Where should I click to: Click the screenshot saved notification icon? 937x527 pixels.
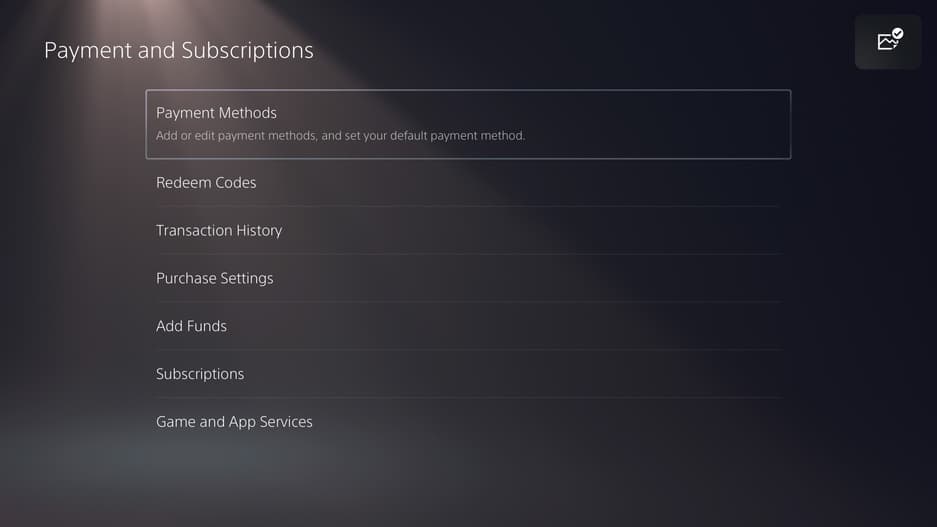tap(888, 41)
